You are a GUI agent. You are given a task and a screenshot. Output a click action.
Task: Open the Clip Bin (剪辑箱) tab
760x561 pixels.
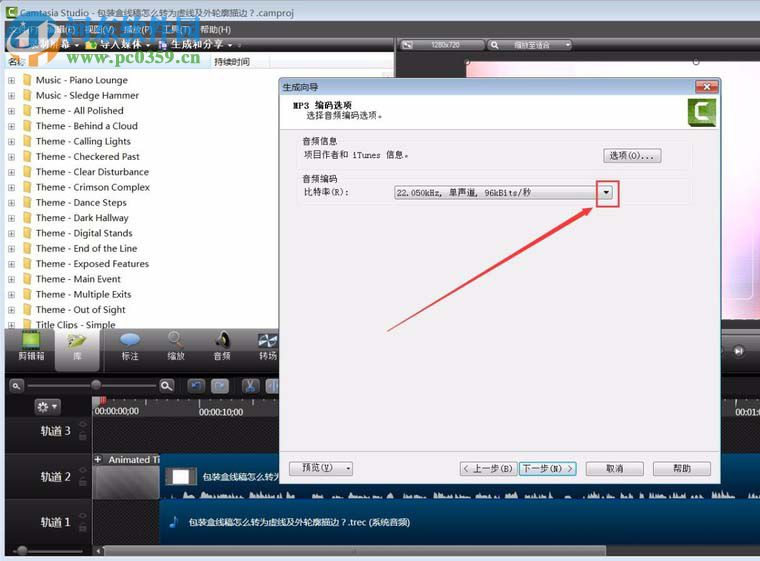pyautogui.click(x=31, y=347)
